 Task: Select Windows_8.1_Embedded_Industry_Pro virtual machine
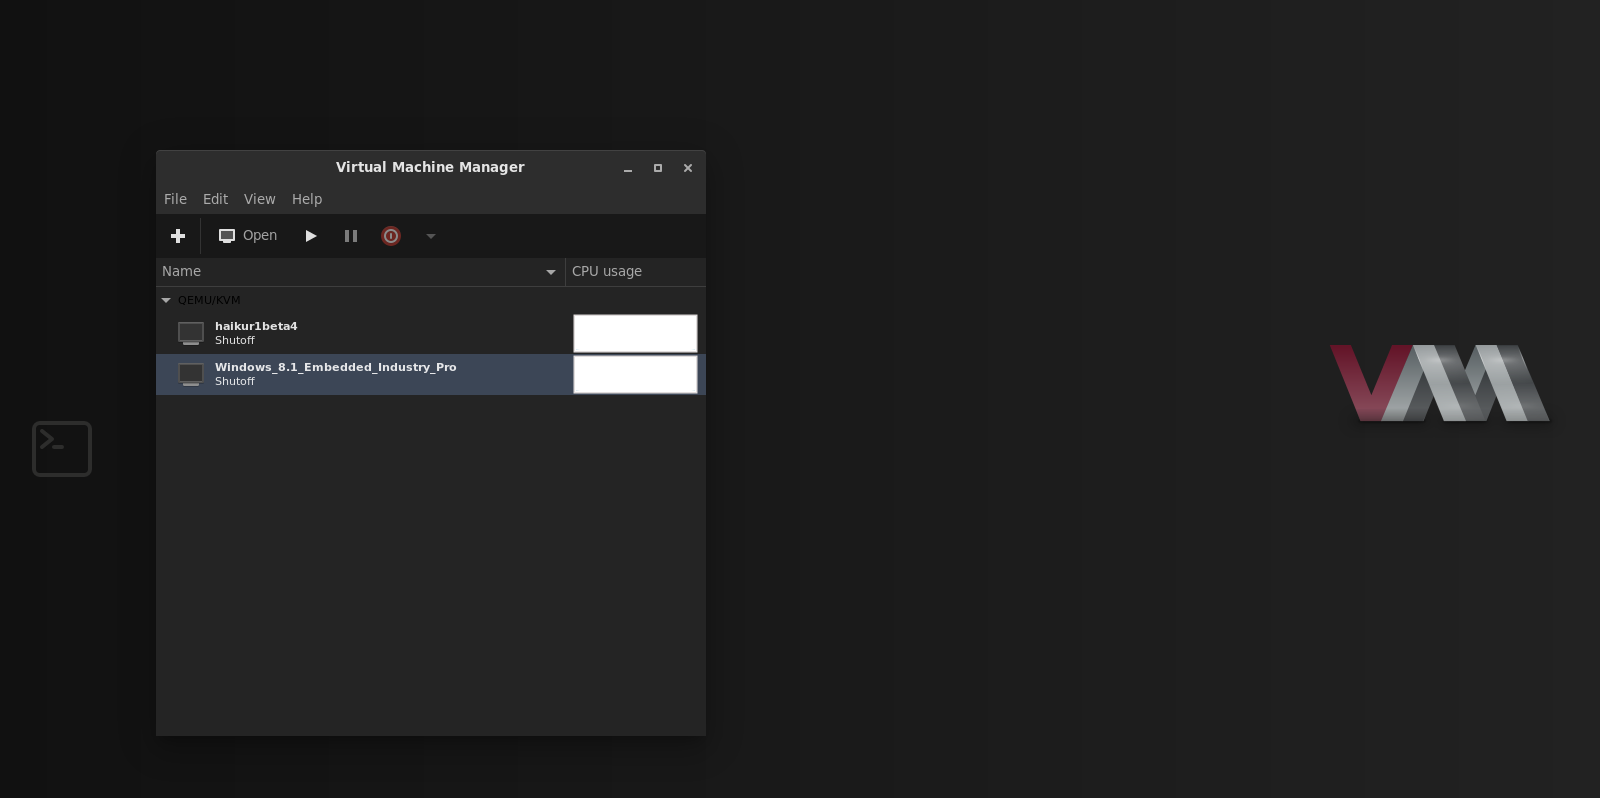click(x=335, y=374)
